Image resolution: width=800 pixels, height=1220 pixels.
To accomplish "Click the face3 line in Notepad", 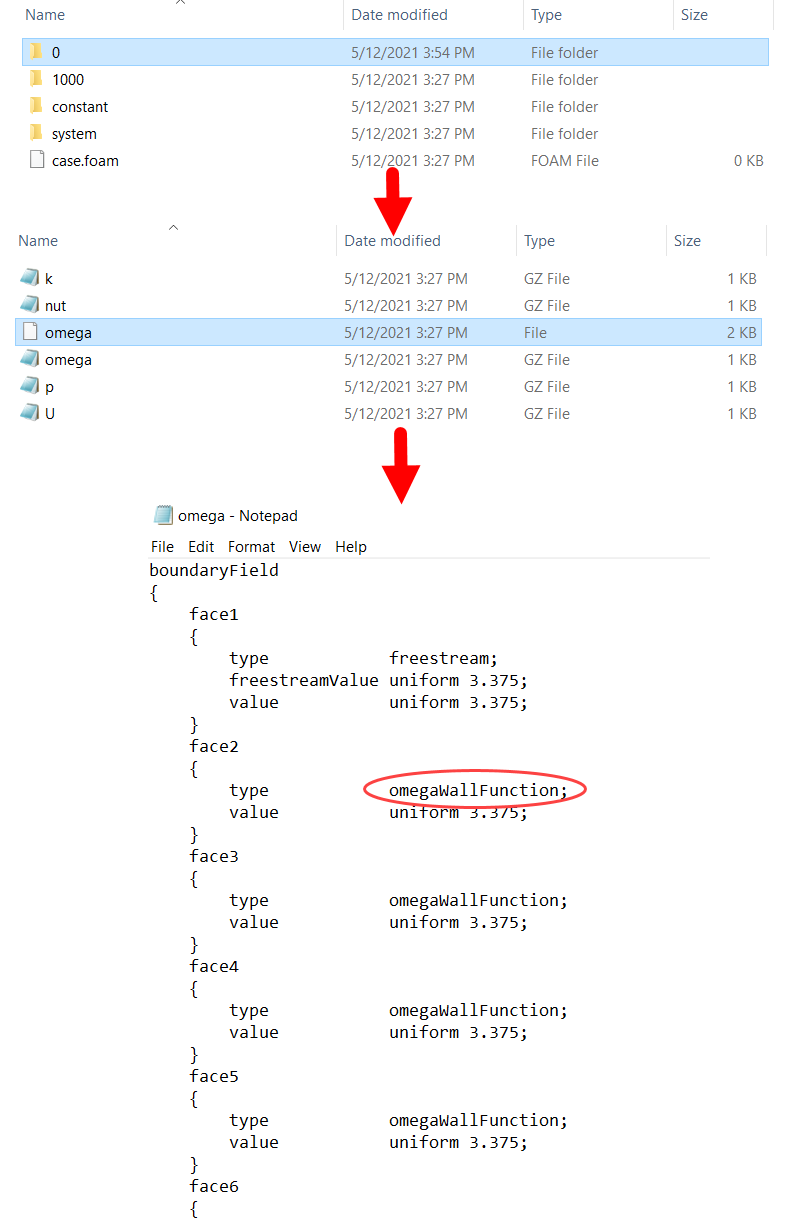I will coord(214,856).
